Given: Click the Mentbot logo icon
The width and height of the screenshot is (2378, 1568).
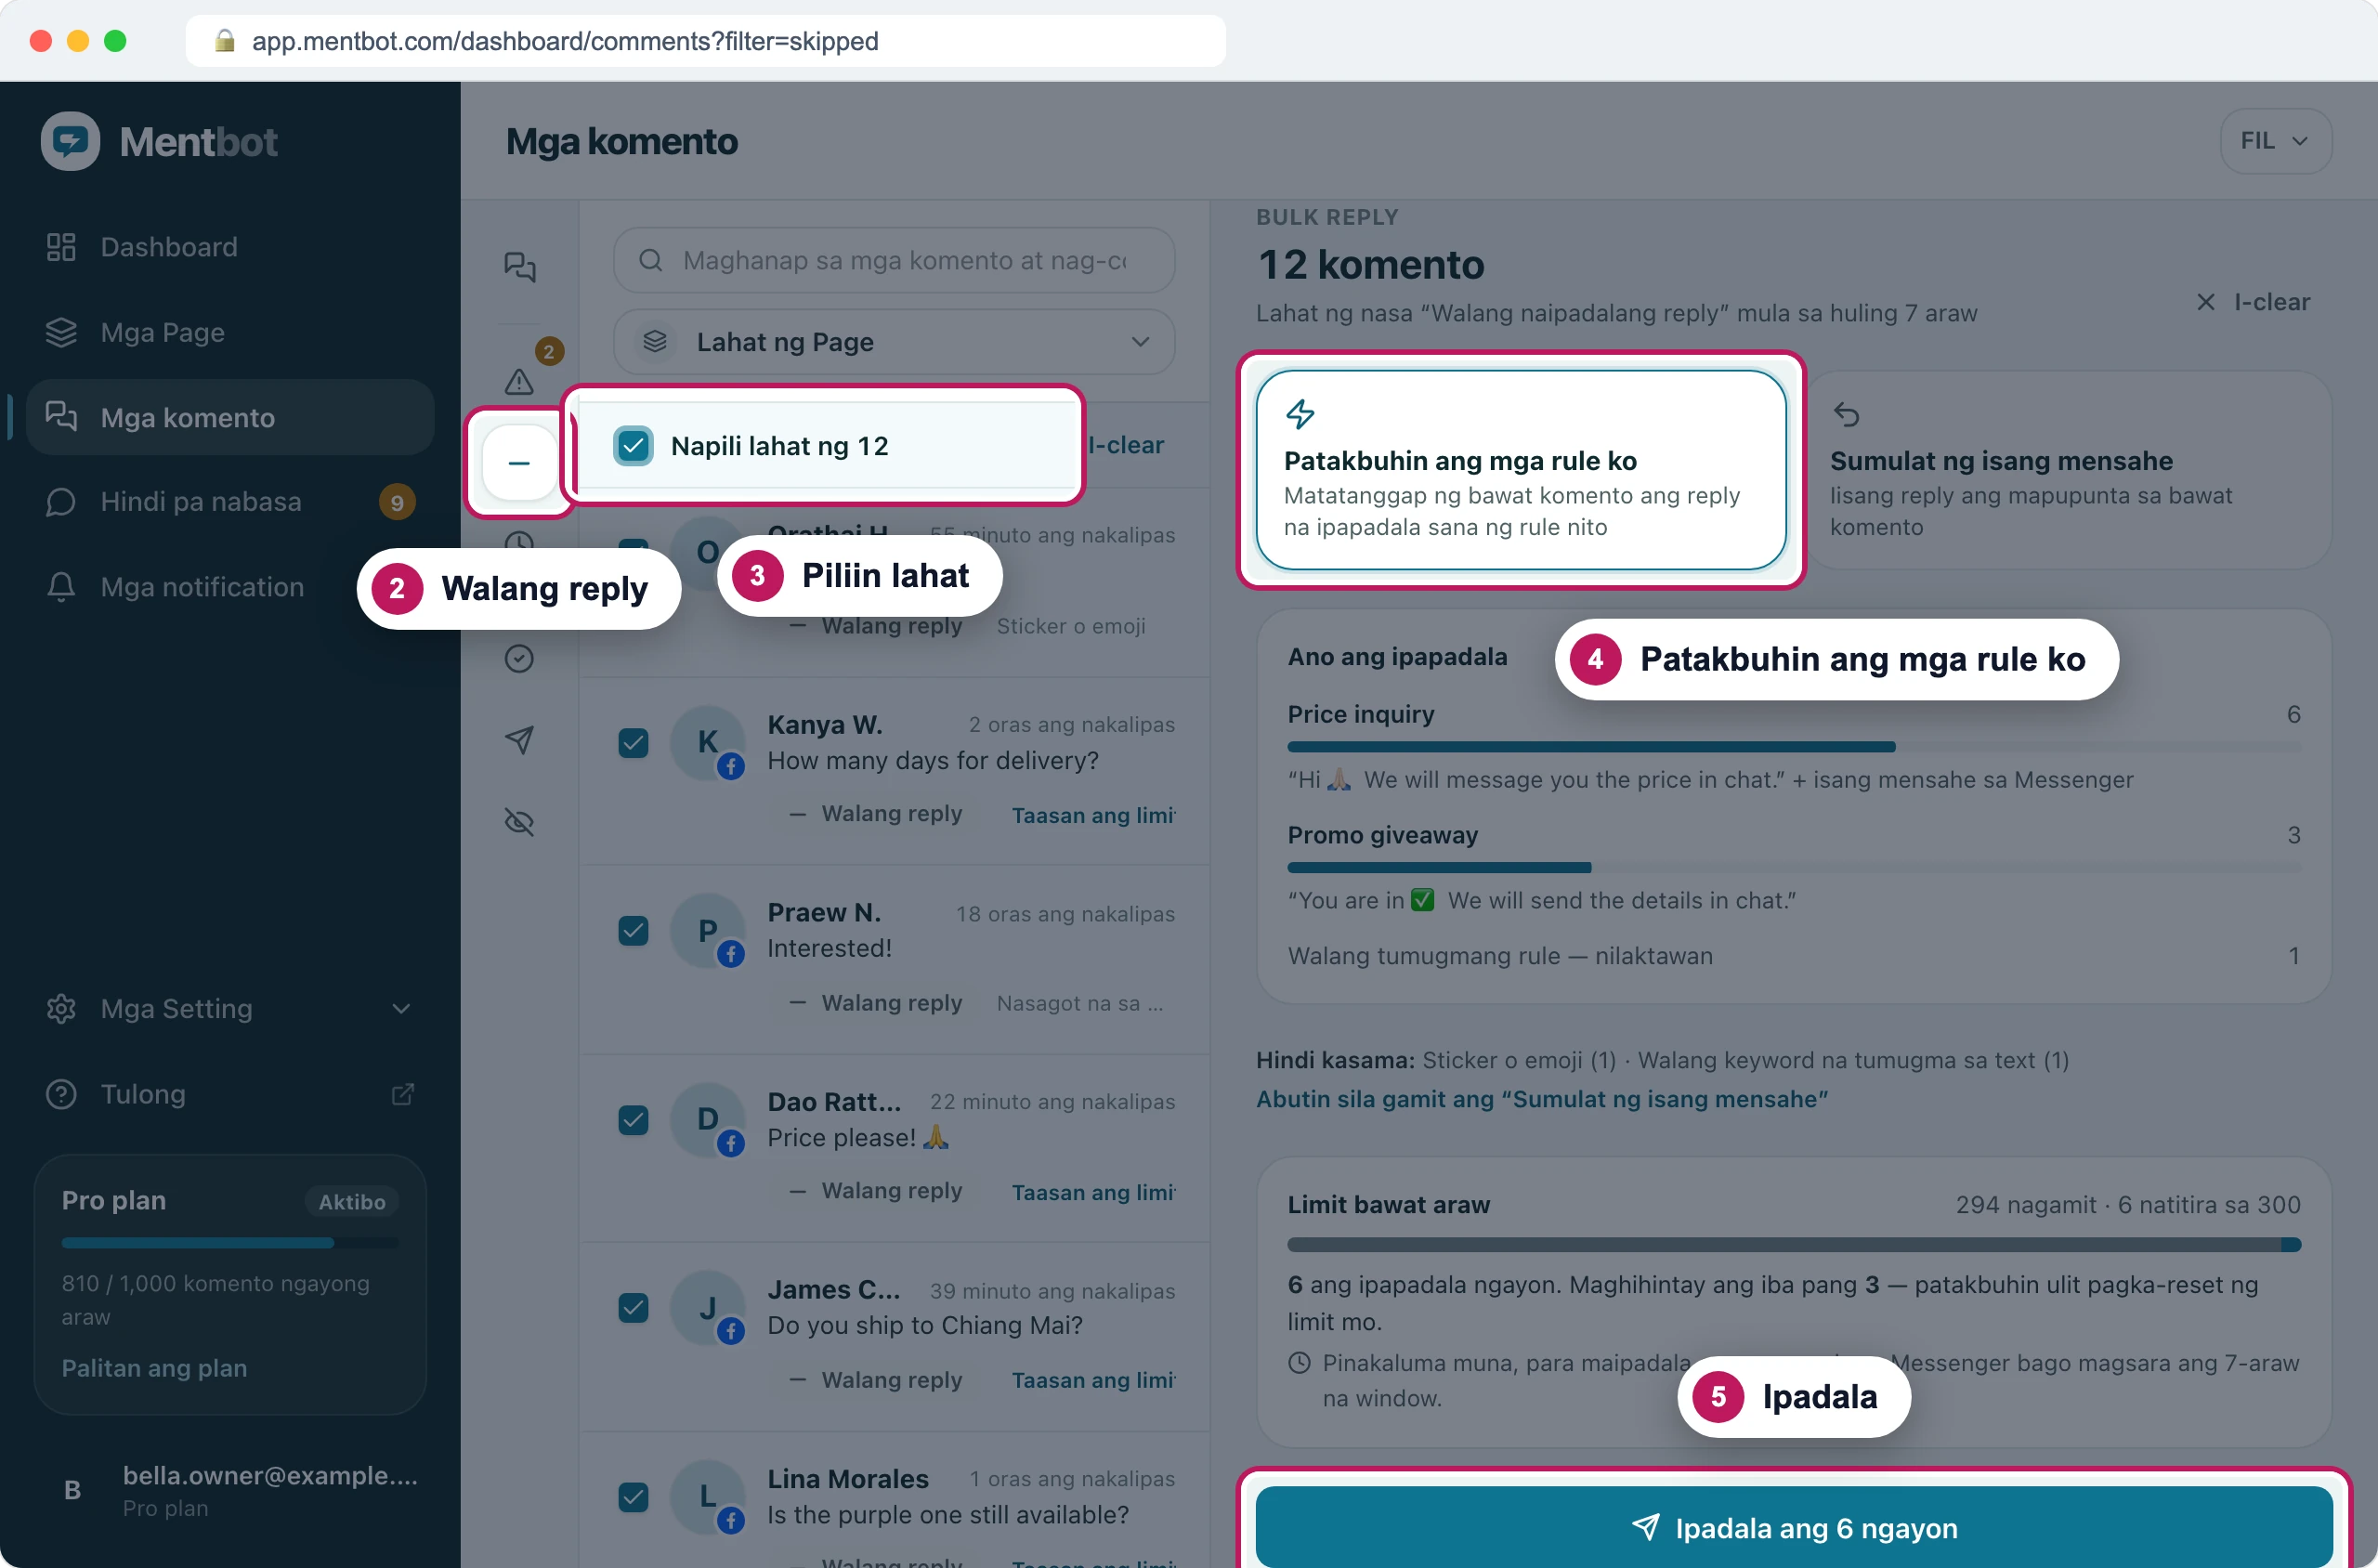Looking at the screenshot, I should tap(70, 141).
